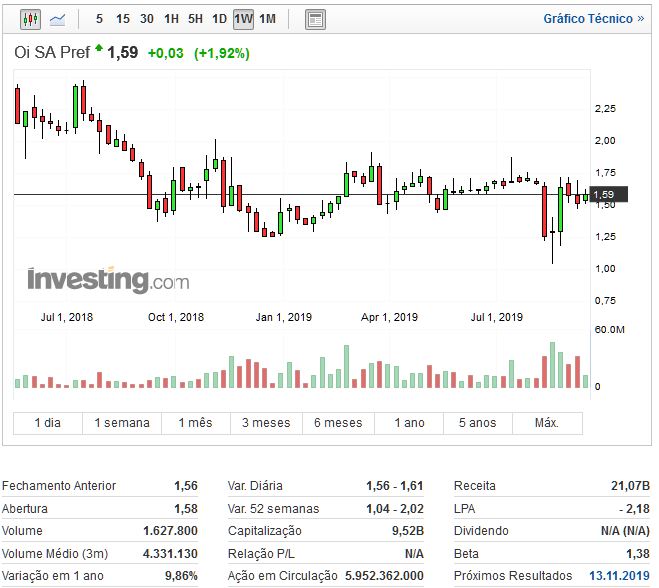Show the 5 anos range

(x=477, y=423)
